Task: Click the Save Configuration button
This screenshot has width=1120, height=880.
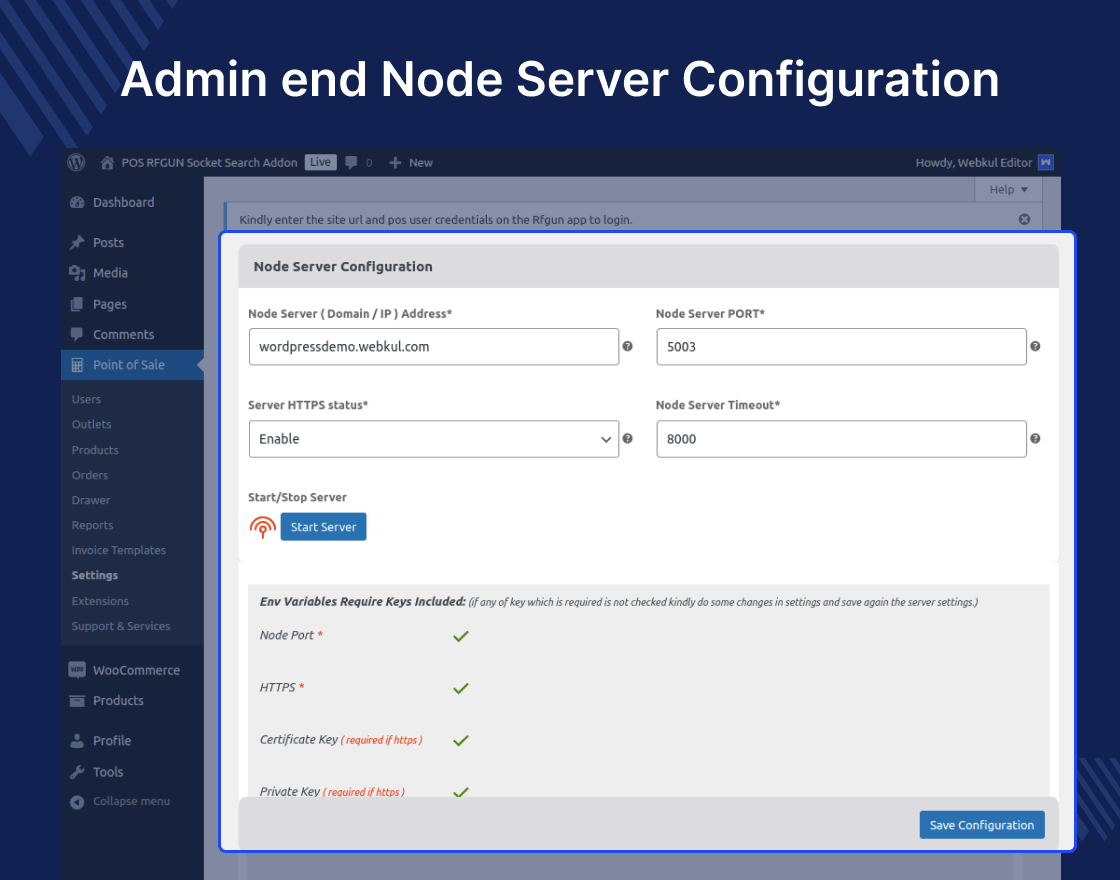Action: (982, 825)
